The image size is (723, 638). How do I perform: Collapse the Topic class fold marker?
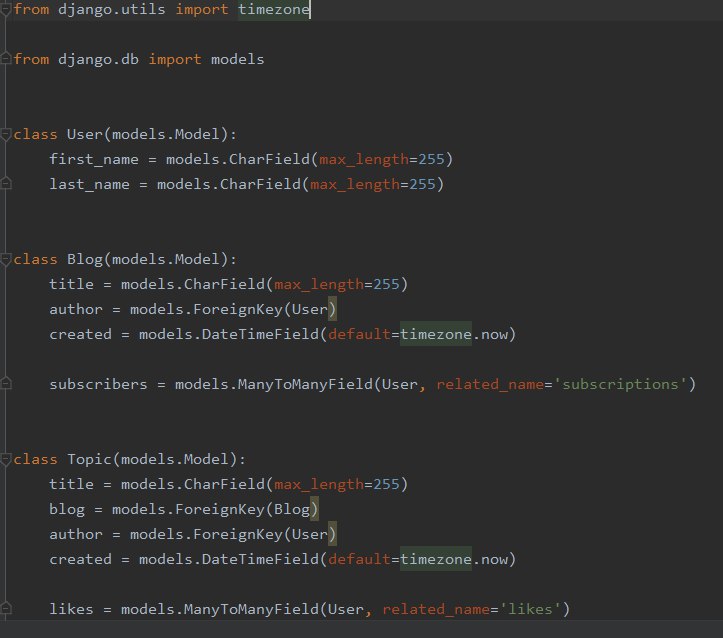tap(6, 460)
